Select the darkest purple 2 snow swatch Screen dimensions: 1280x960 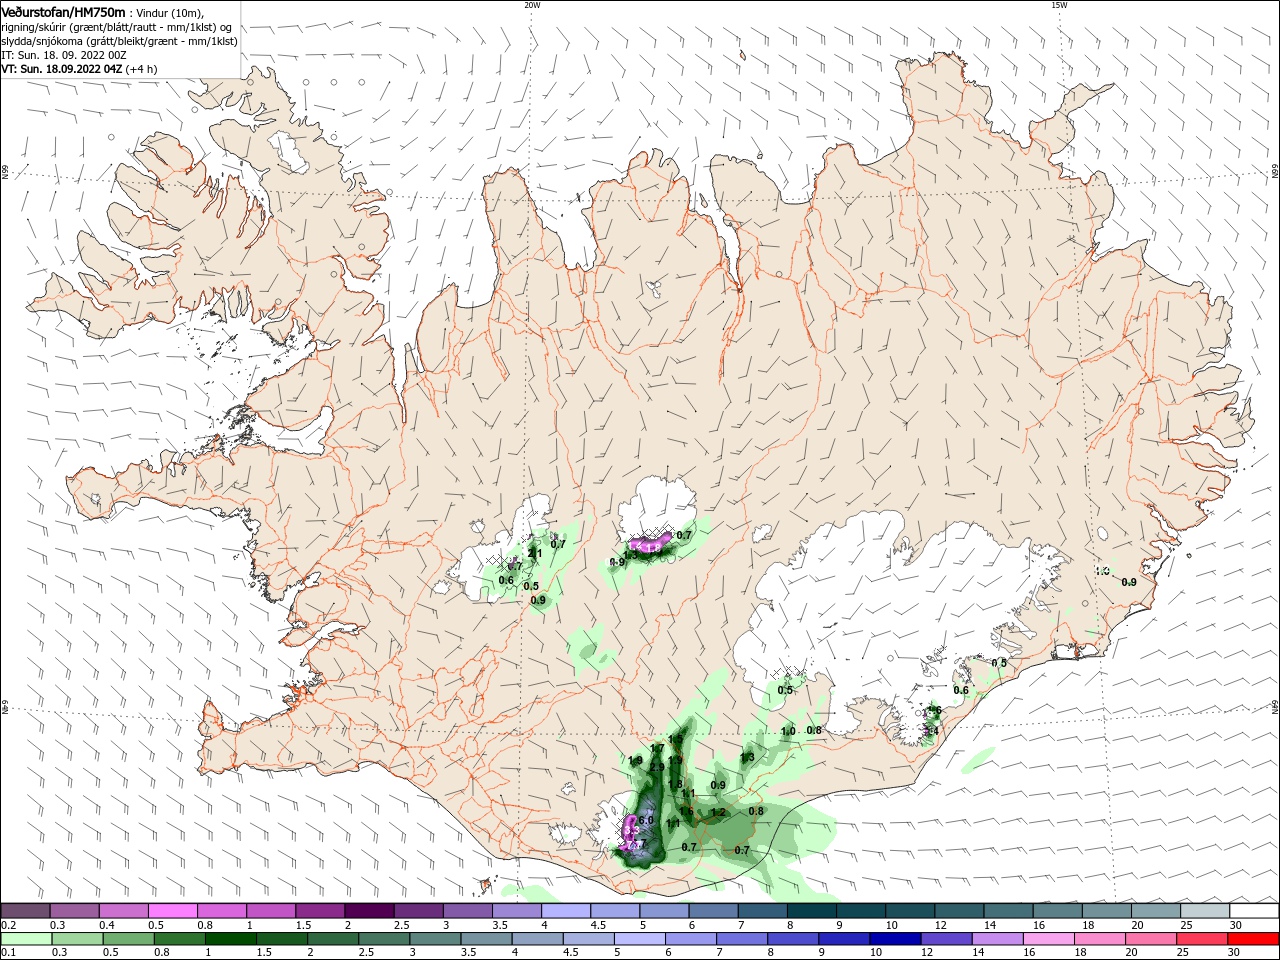(369, 911)
